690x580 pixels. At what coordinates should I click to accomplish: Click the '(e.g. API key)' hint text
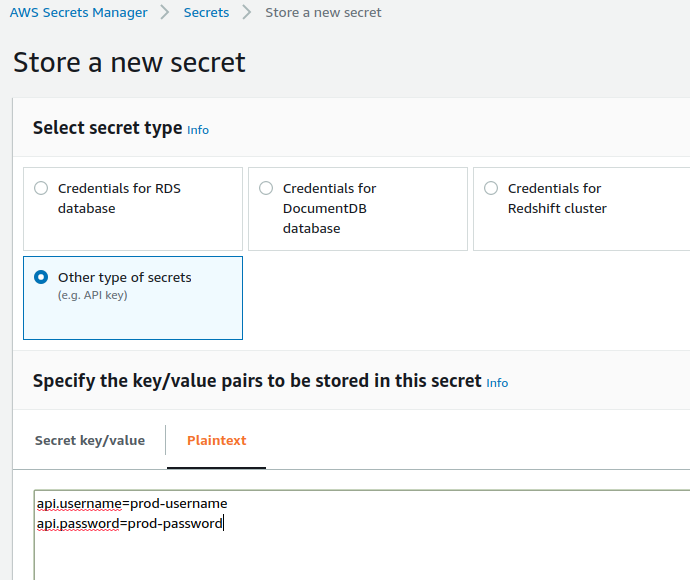[92, 295]
